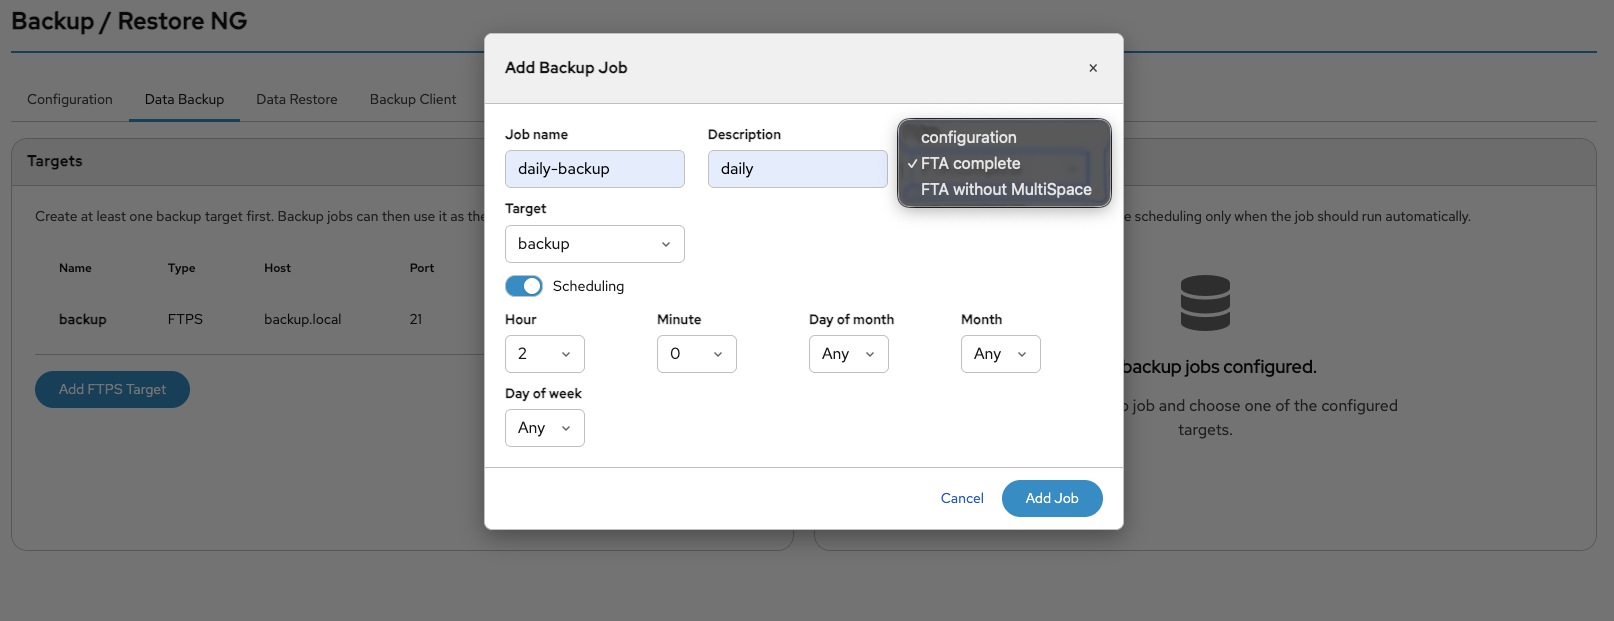Click the 'FTPS' type cell
Image resolution: width=1614 pixels, height=621 pixels.
coord(185,319)
